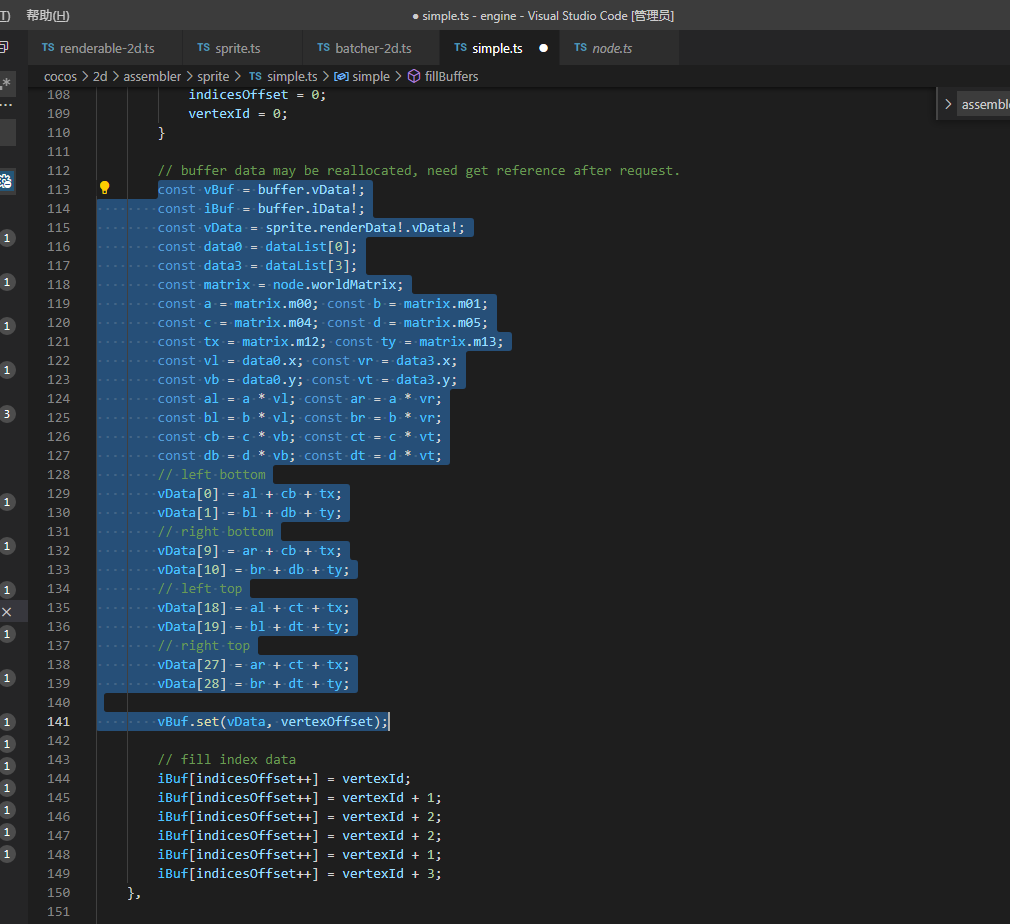Click the simple variable symbol icon in breadcrumb

[x=341, y=76]
